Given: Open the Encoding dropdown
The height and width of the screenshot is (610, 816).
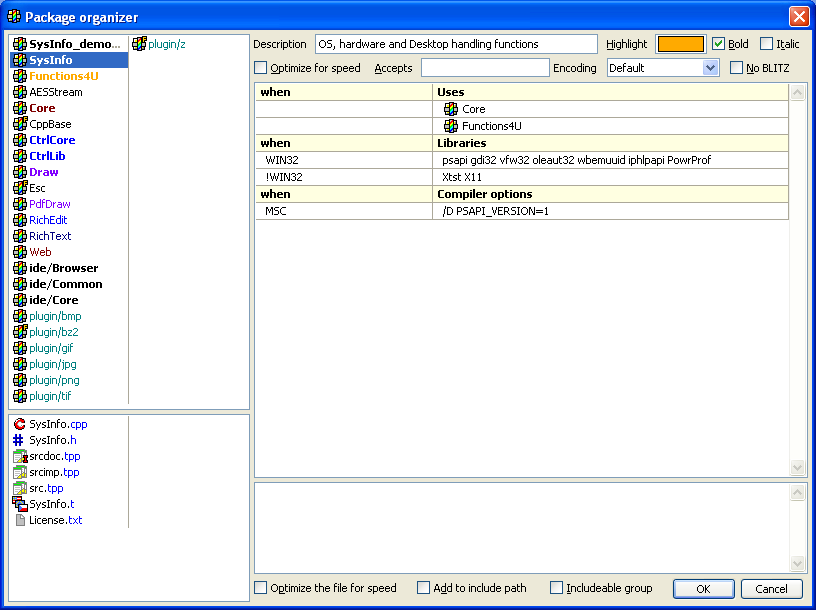Looking at the screenshot, I should [711, 68].
